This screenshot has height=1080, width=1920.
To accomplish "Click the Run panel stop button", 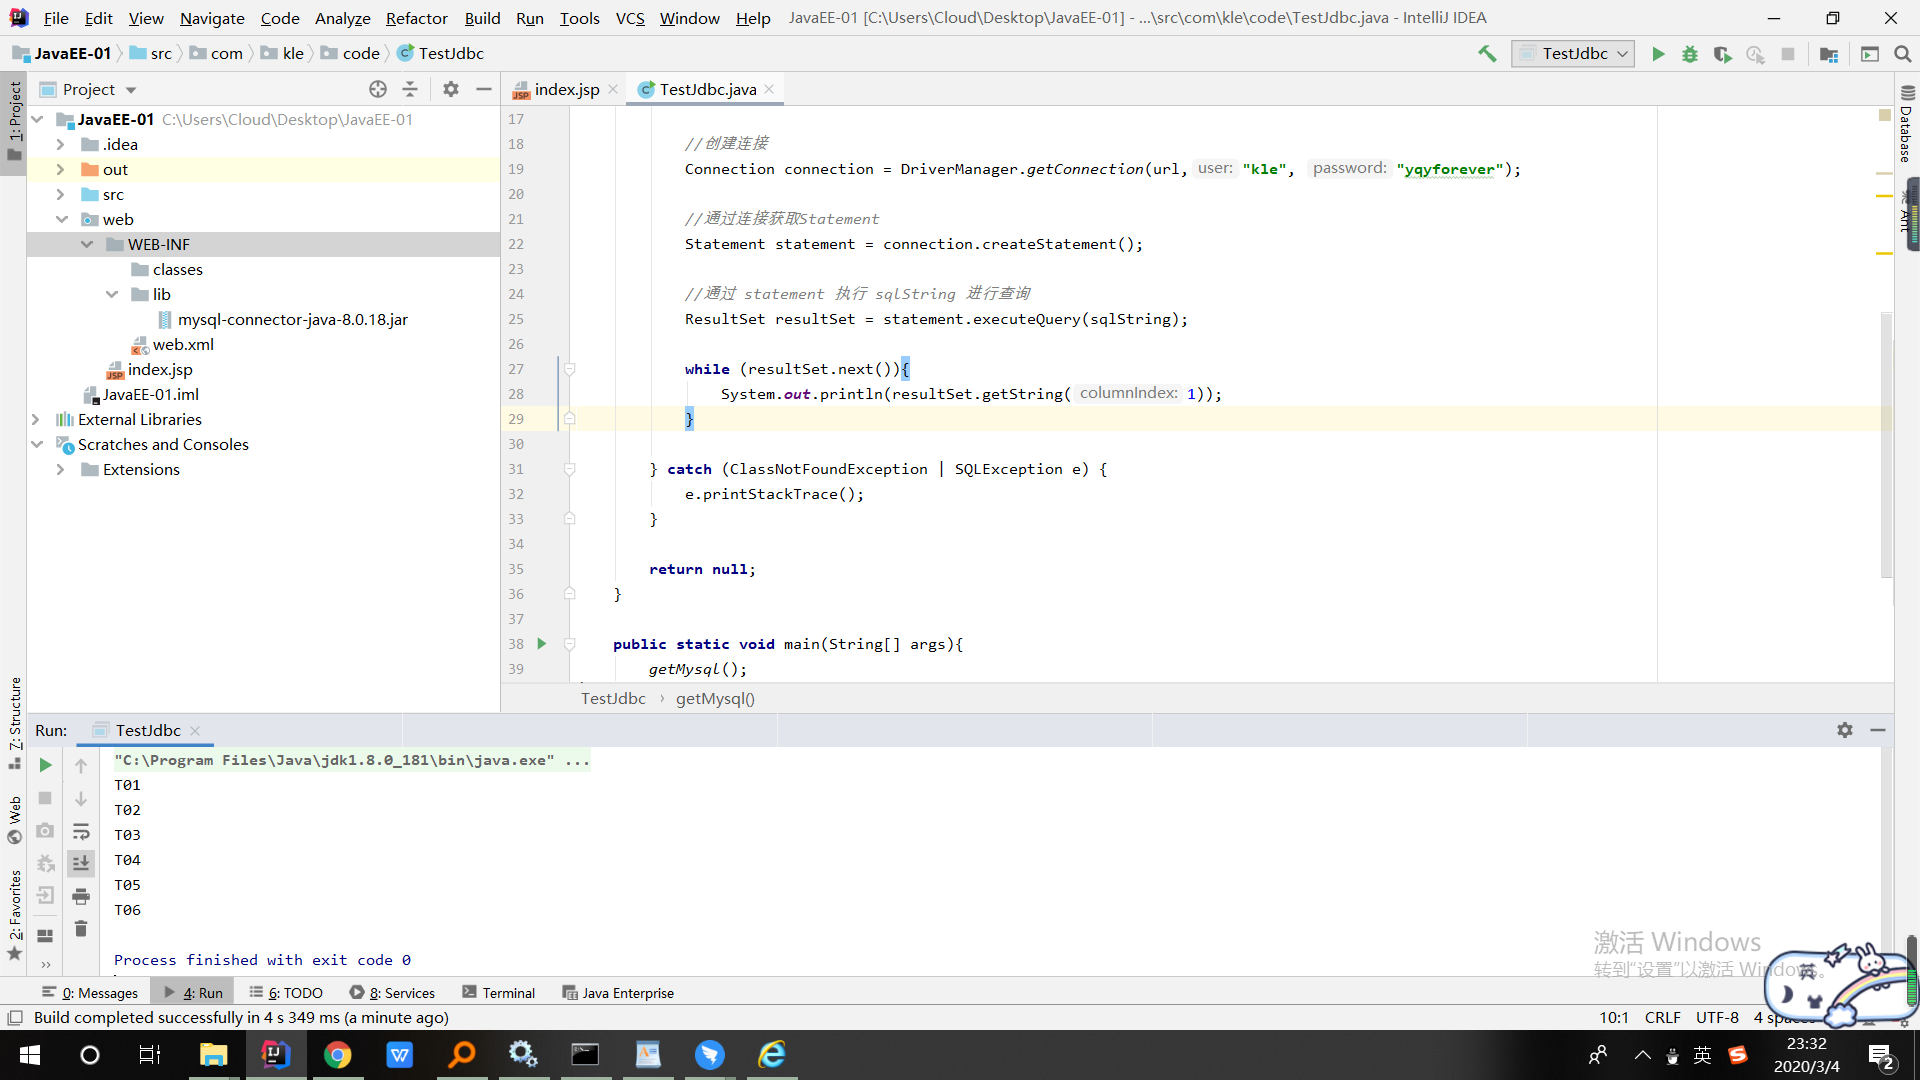I will point(45,798).
